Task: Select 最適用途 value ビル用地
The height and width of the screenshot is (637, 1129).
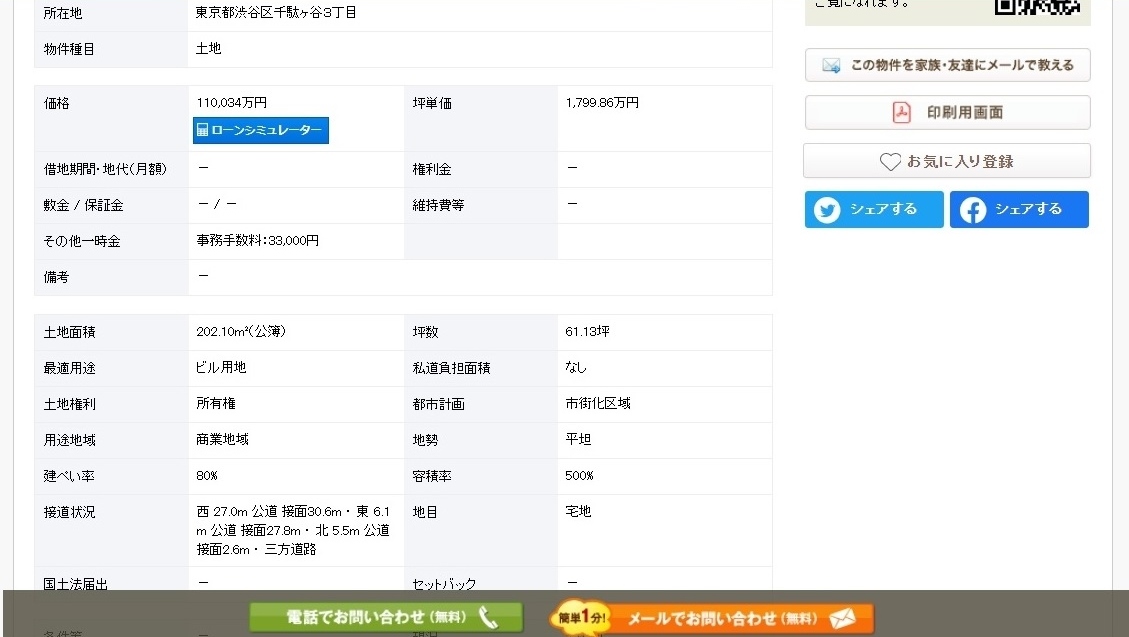Action: (x=221, y=367)
